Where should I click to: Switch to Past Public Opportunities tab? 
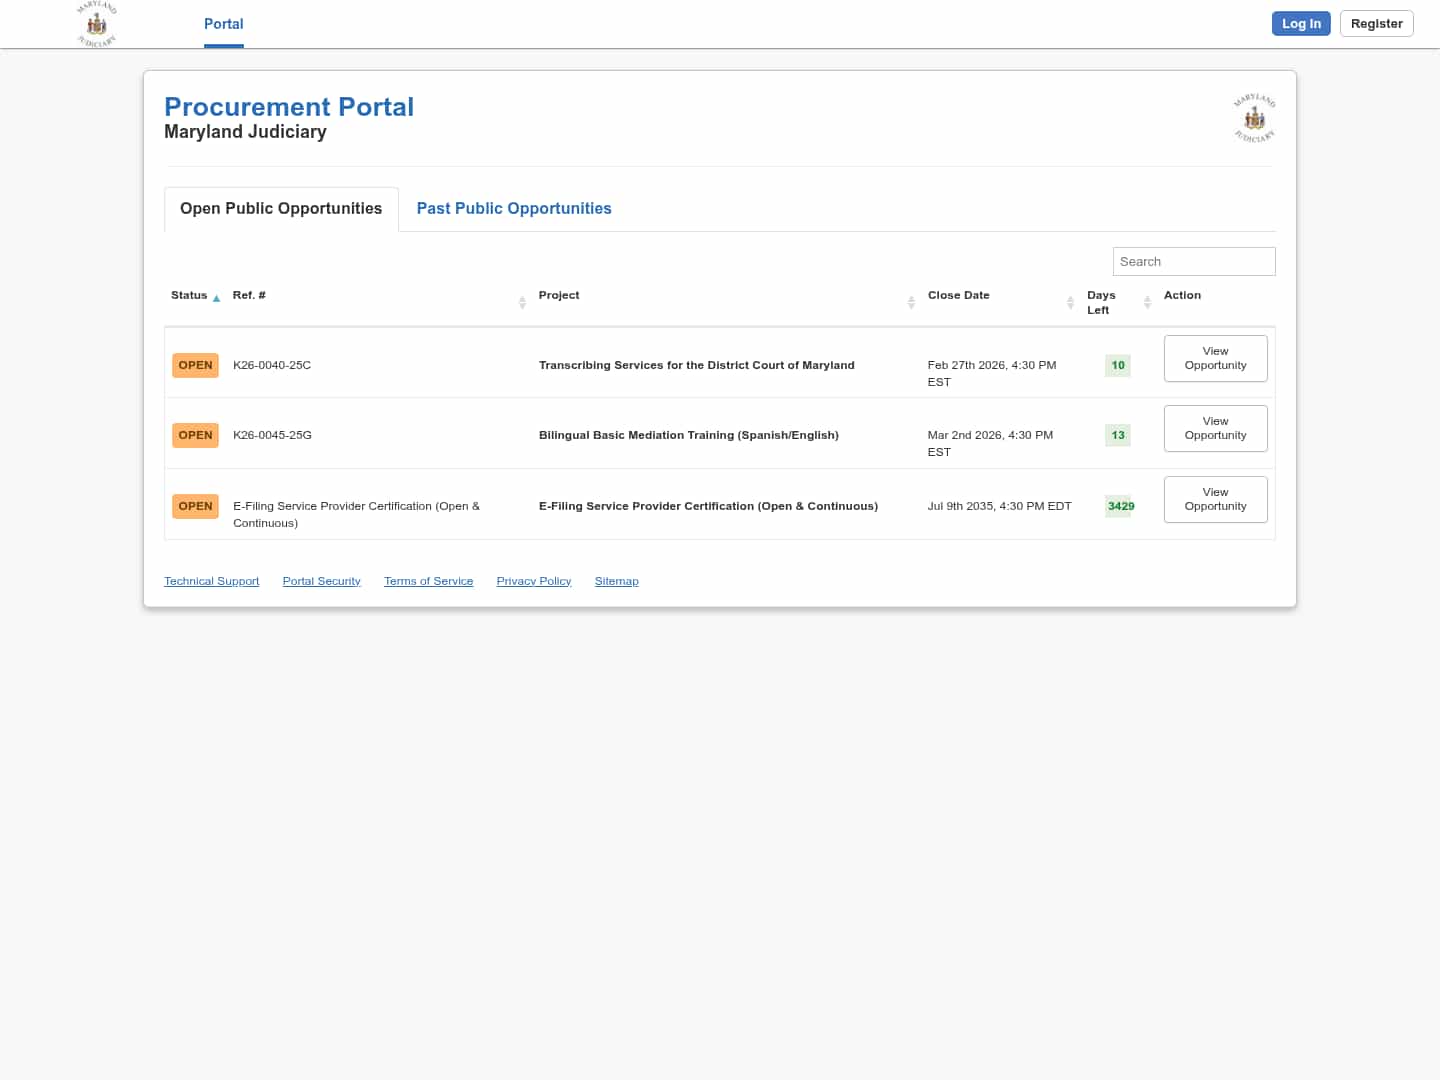pos(513,209)
